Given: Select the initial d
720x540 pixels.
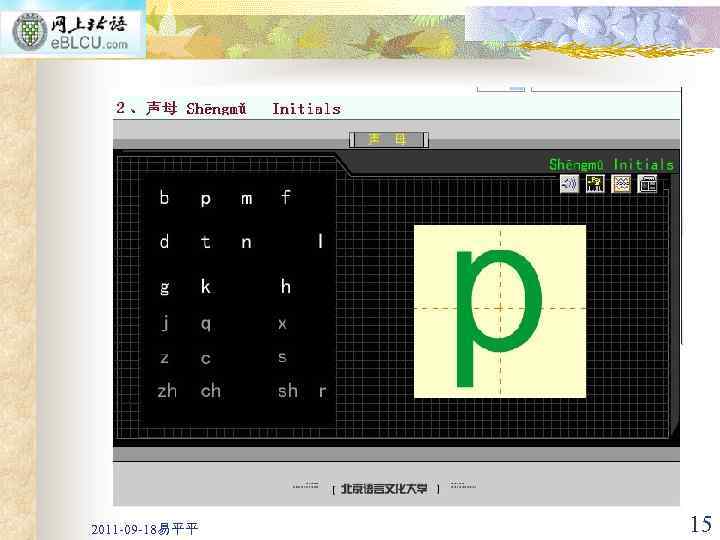Looking at the screenshot, I should pos(164,241).
